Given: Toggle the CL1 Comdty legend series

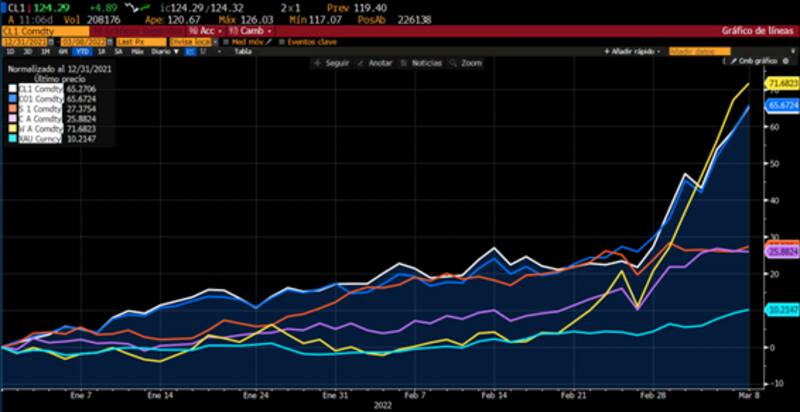Looking at the screenshot, I should click(11, 88).
